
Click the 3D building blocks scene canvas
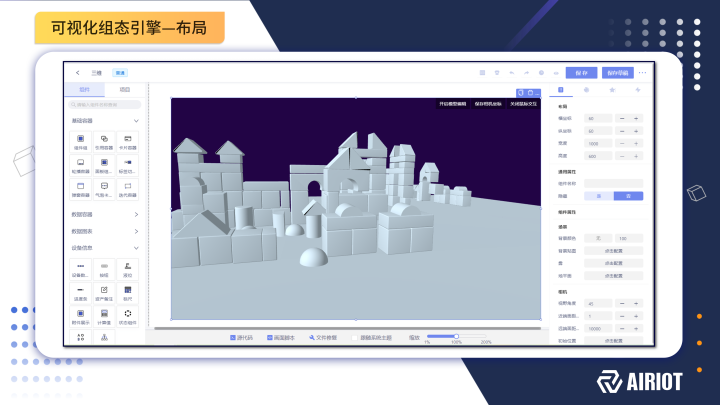[x=356, y=209]
